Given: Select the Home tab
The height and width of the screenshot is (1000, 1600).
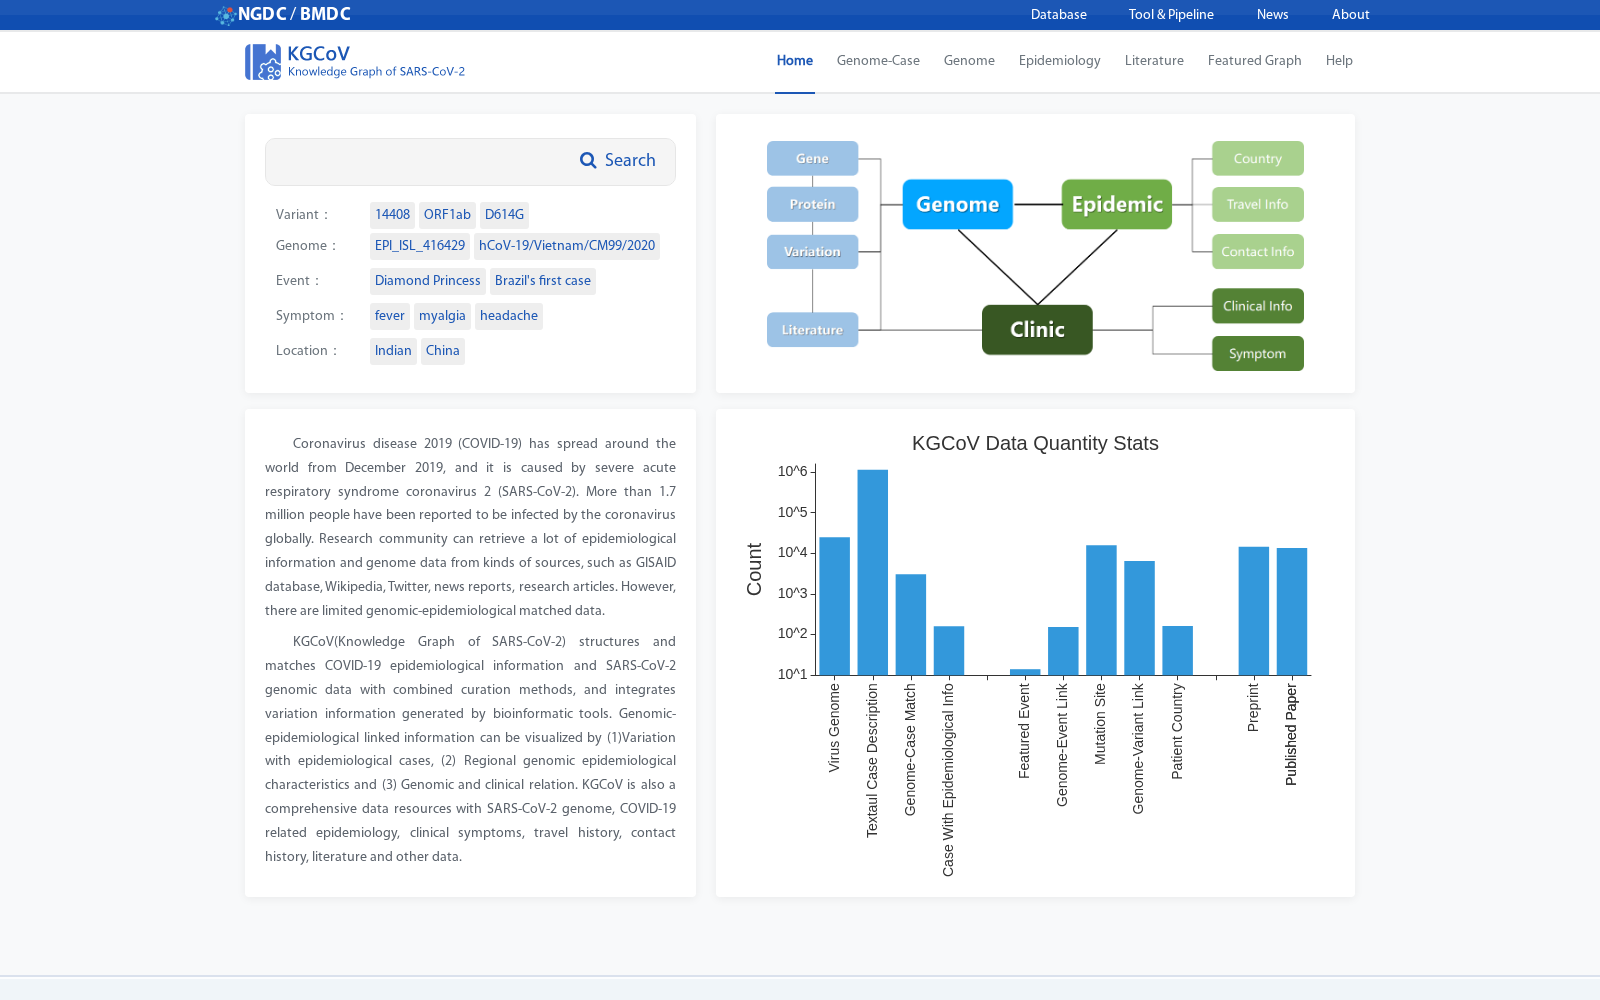Looking at the screenshot, I should click(x=795, y=61).
